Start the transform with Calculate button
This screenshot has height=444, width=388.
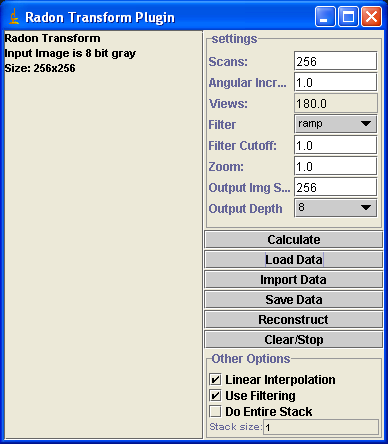[294, 240]
